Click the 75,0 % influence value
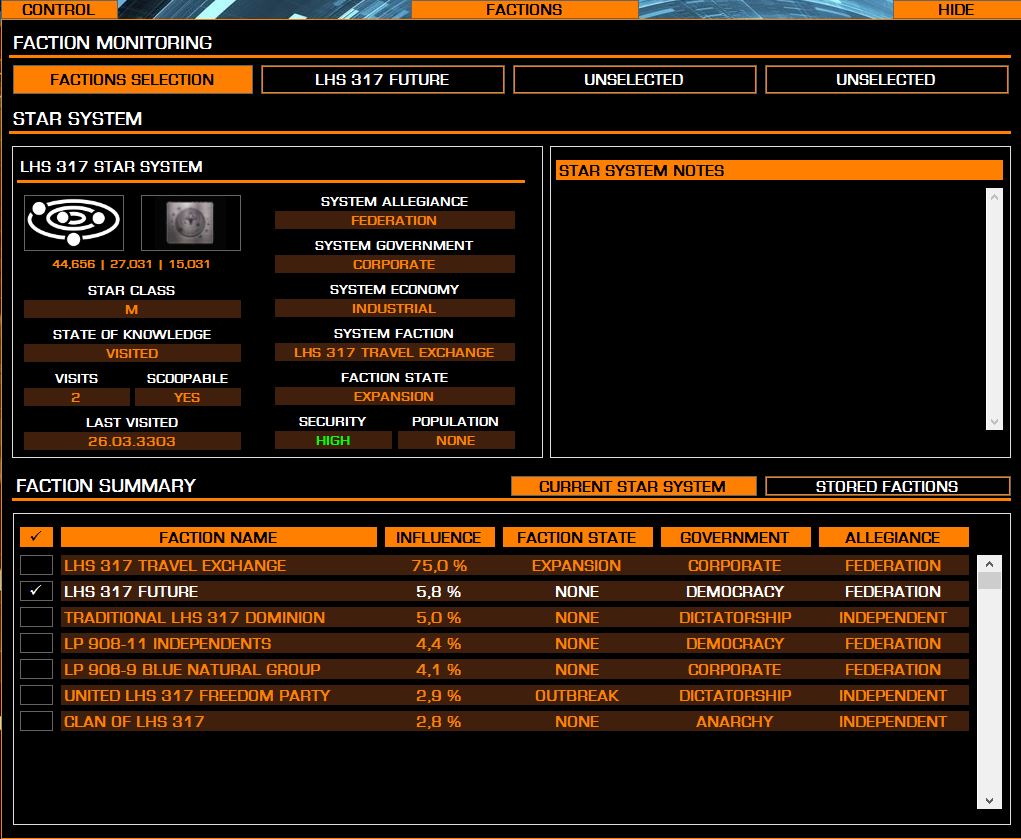The height and width of the screenshot is (839, 1021). (440, 565)
